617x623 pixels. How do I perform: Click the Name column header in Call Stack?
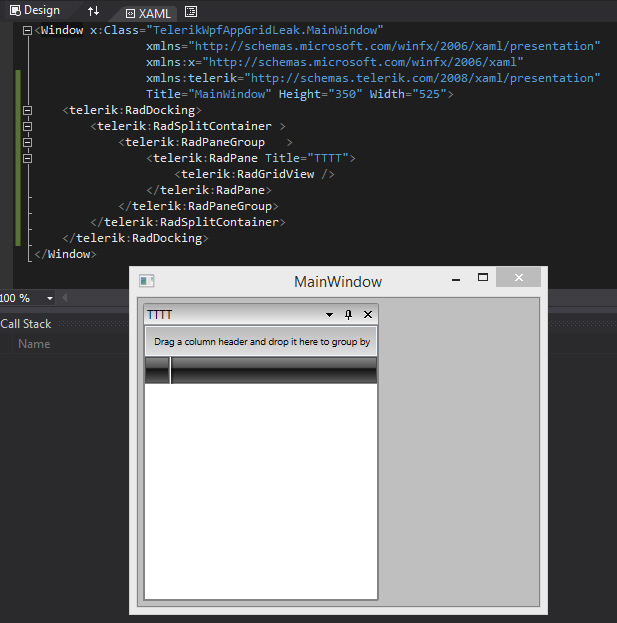34,344
